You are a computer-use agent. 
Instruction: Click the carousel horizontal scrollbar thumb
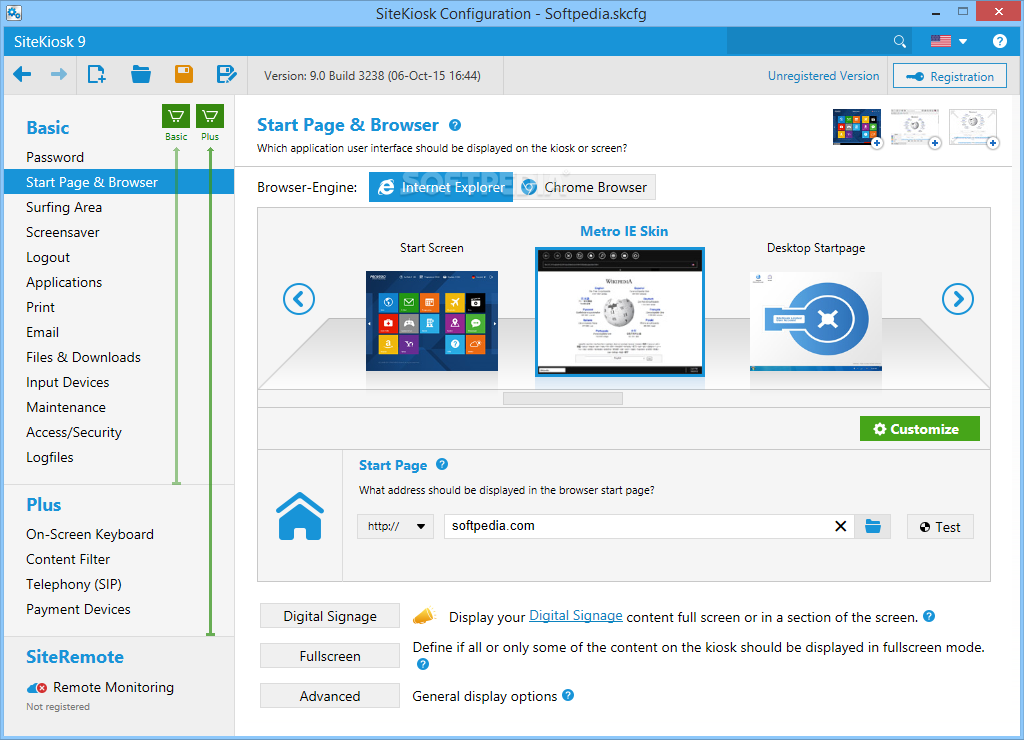[x=562, y=398]
